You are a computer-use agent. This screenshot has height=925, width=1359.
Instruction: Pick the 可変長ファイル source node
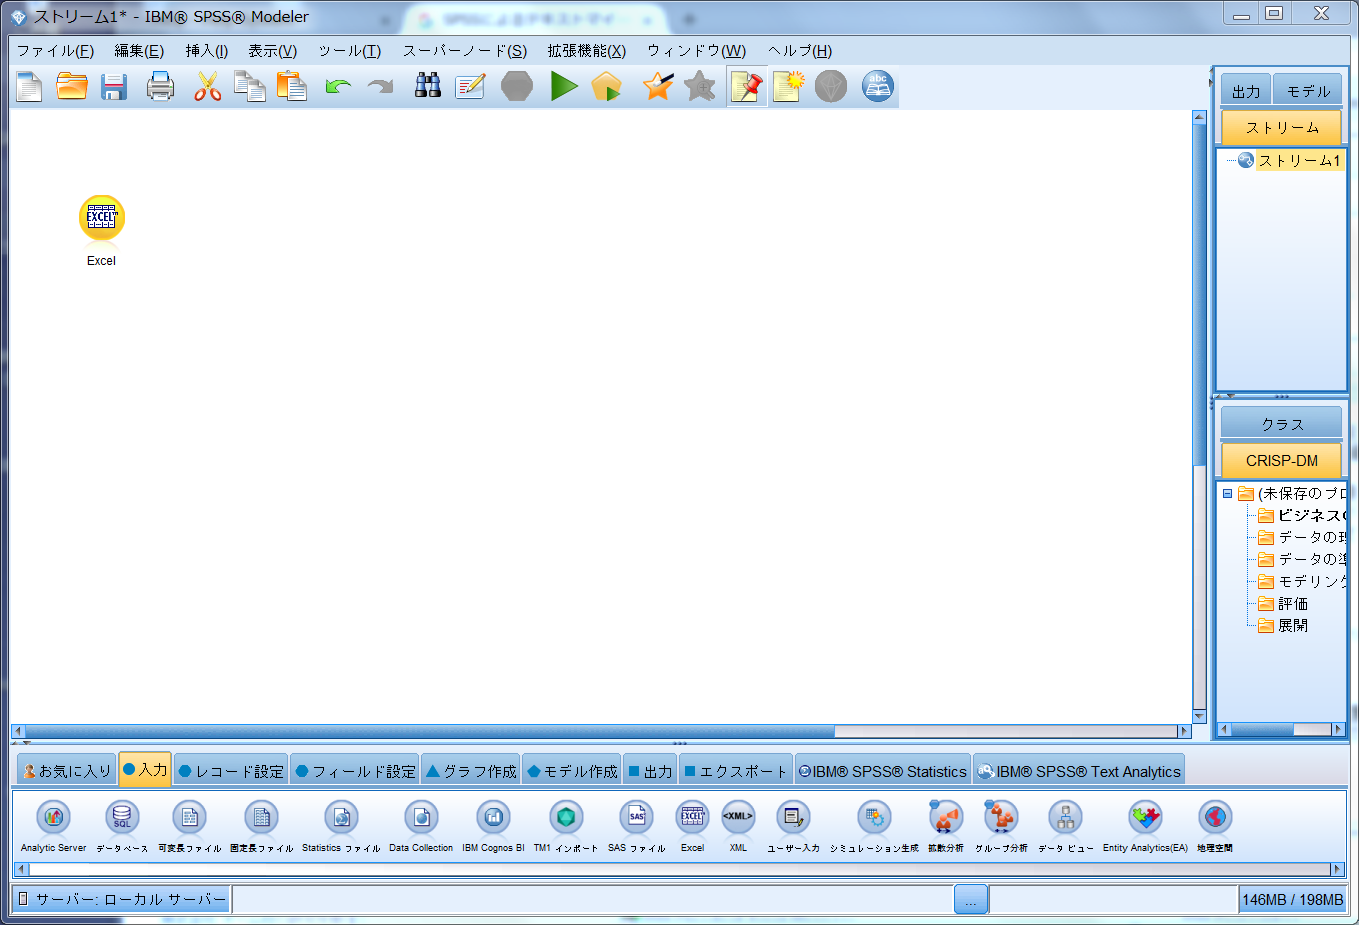point(189,818)
